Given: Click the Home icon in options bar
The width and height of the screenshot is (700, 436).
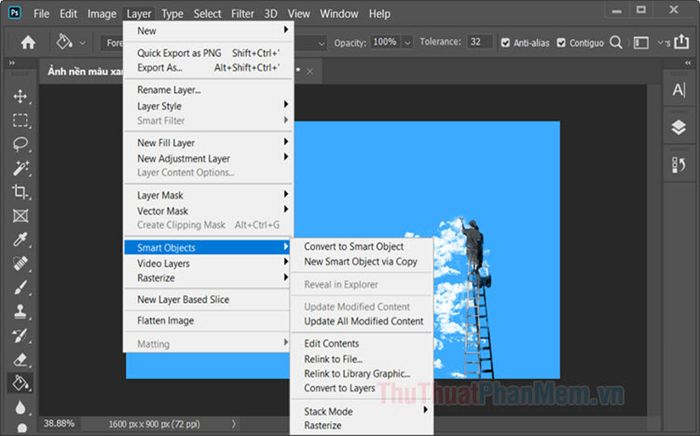Looking at the screenshot, I should click(x=28, y=43).
